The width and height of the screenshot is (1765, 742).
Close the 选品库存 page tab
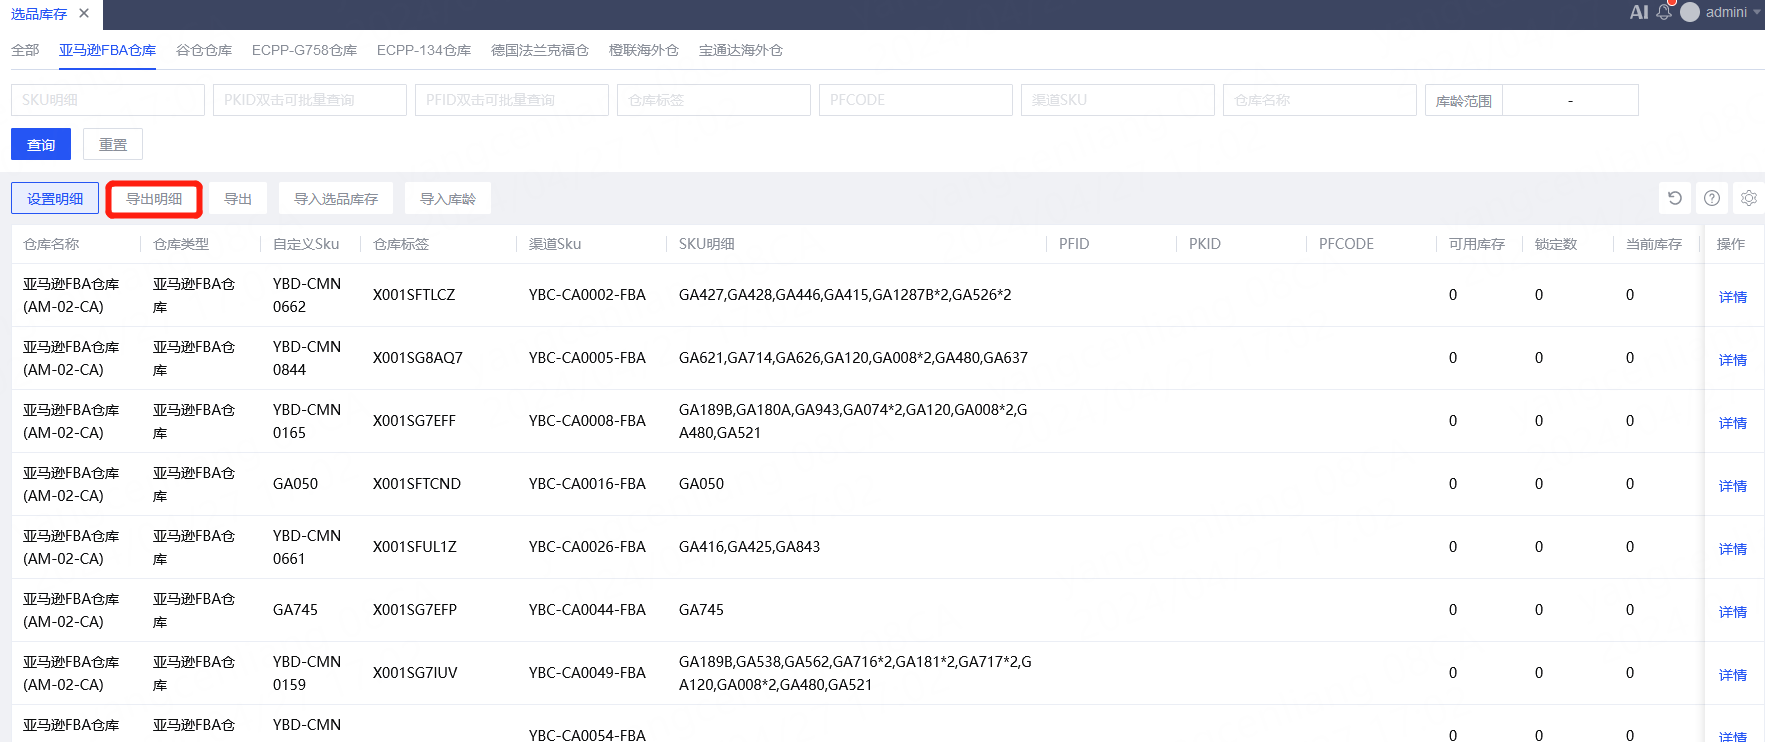(x=84, y=14)
